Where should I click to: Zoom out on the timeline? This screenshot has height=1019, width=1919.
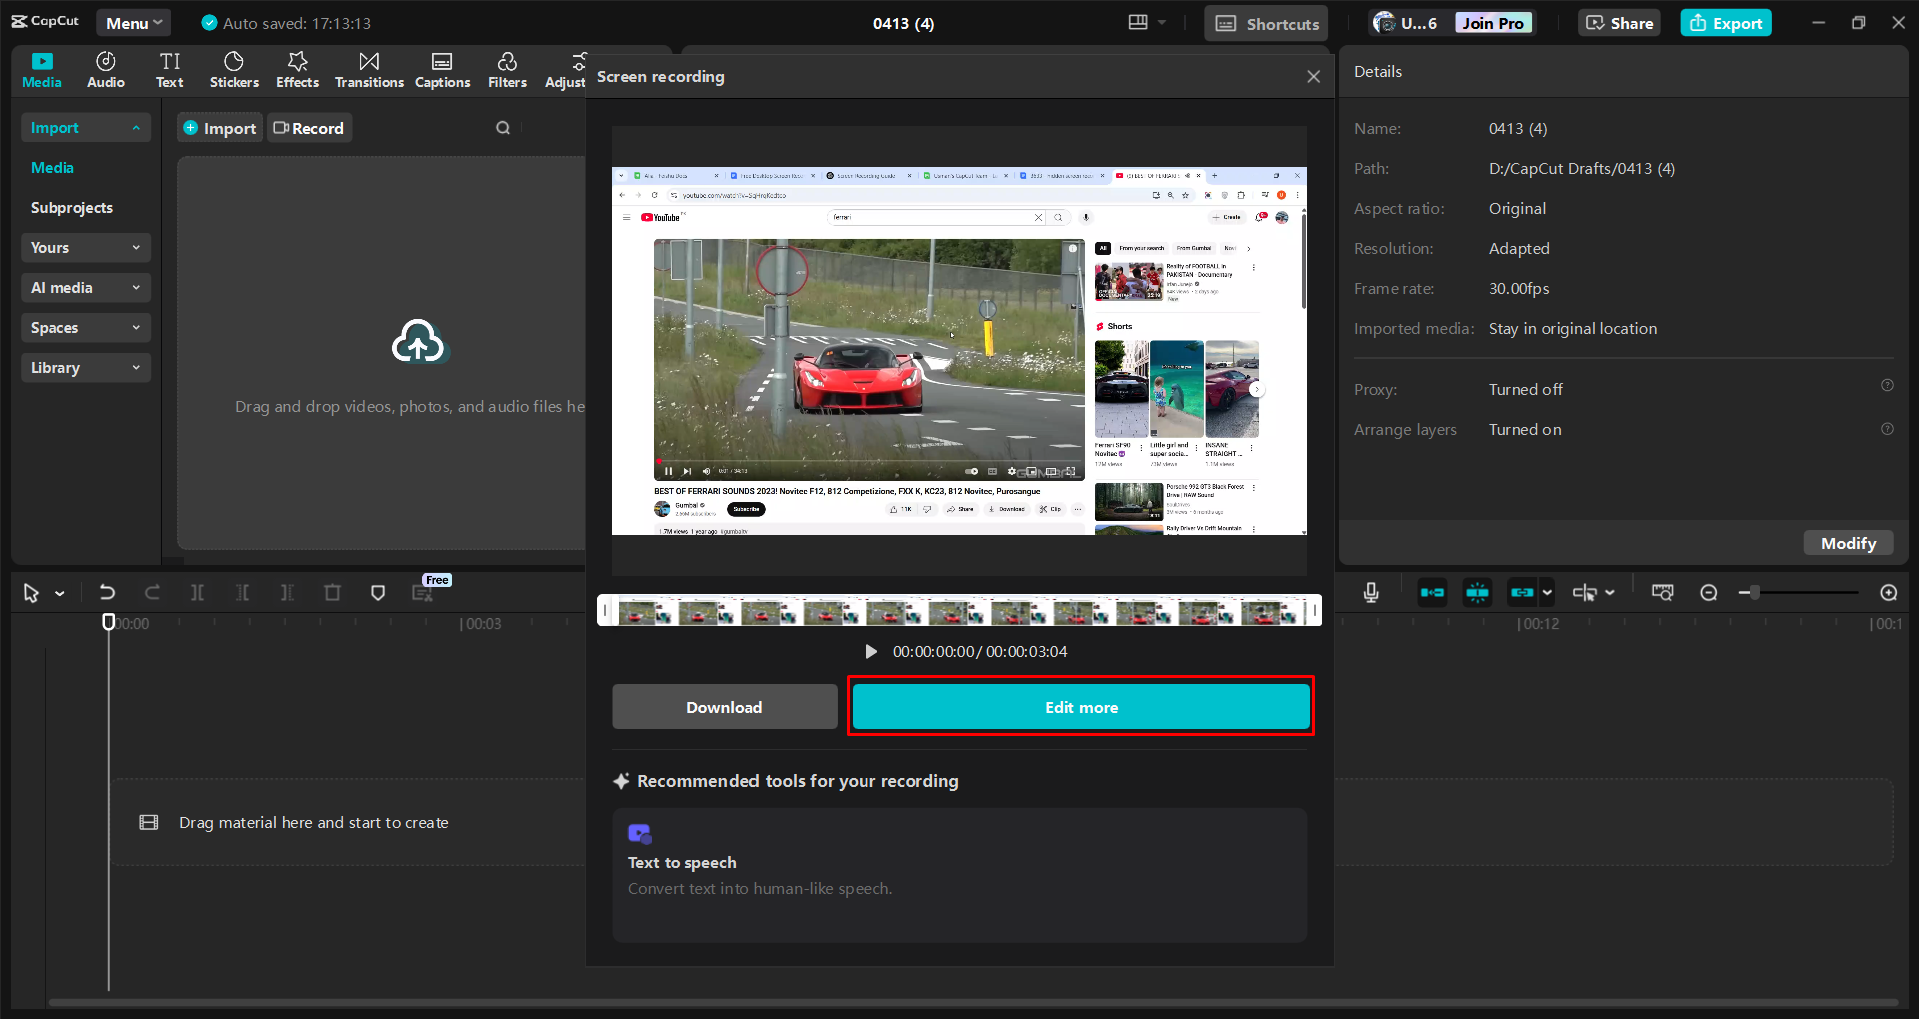(1709, 592)
